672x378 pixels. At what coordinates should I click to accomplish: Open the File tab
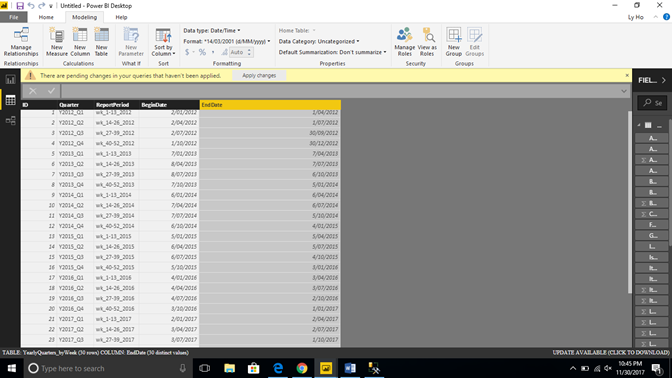point(14,17)
